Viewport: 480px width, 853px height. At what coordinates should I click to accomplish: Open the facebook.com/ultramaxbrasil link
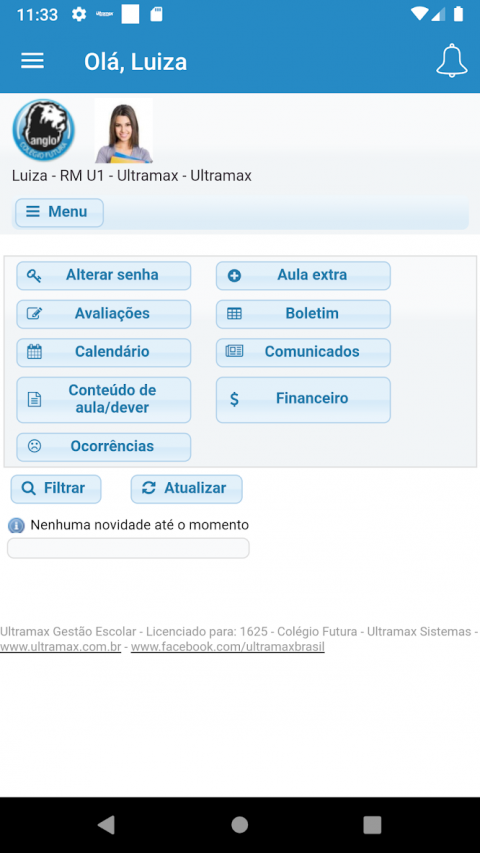pos(227,647)
